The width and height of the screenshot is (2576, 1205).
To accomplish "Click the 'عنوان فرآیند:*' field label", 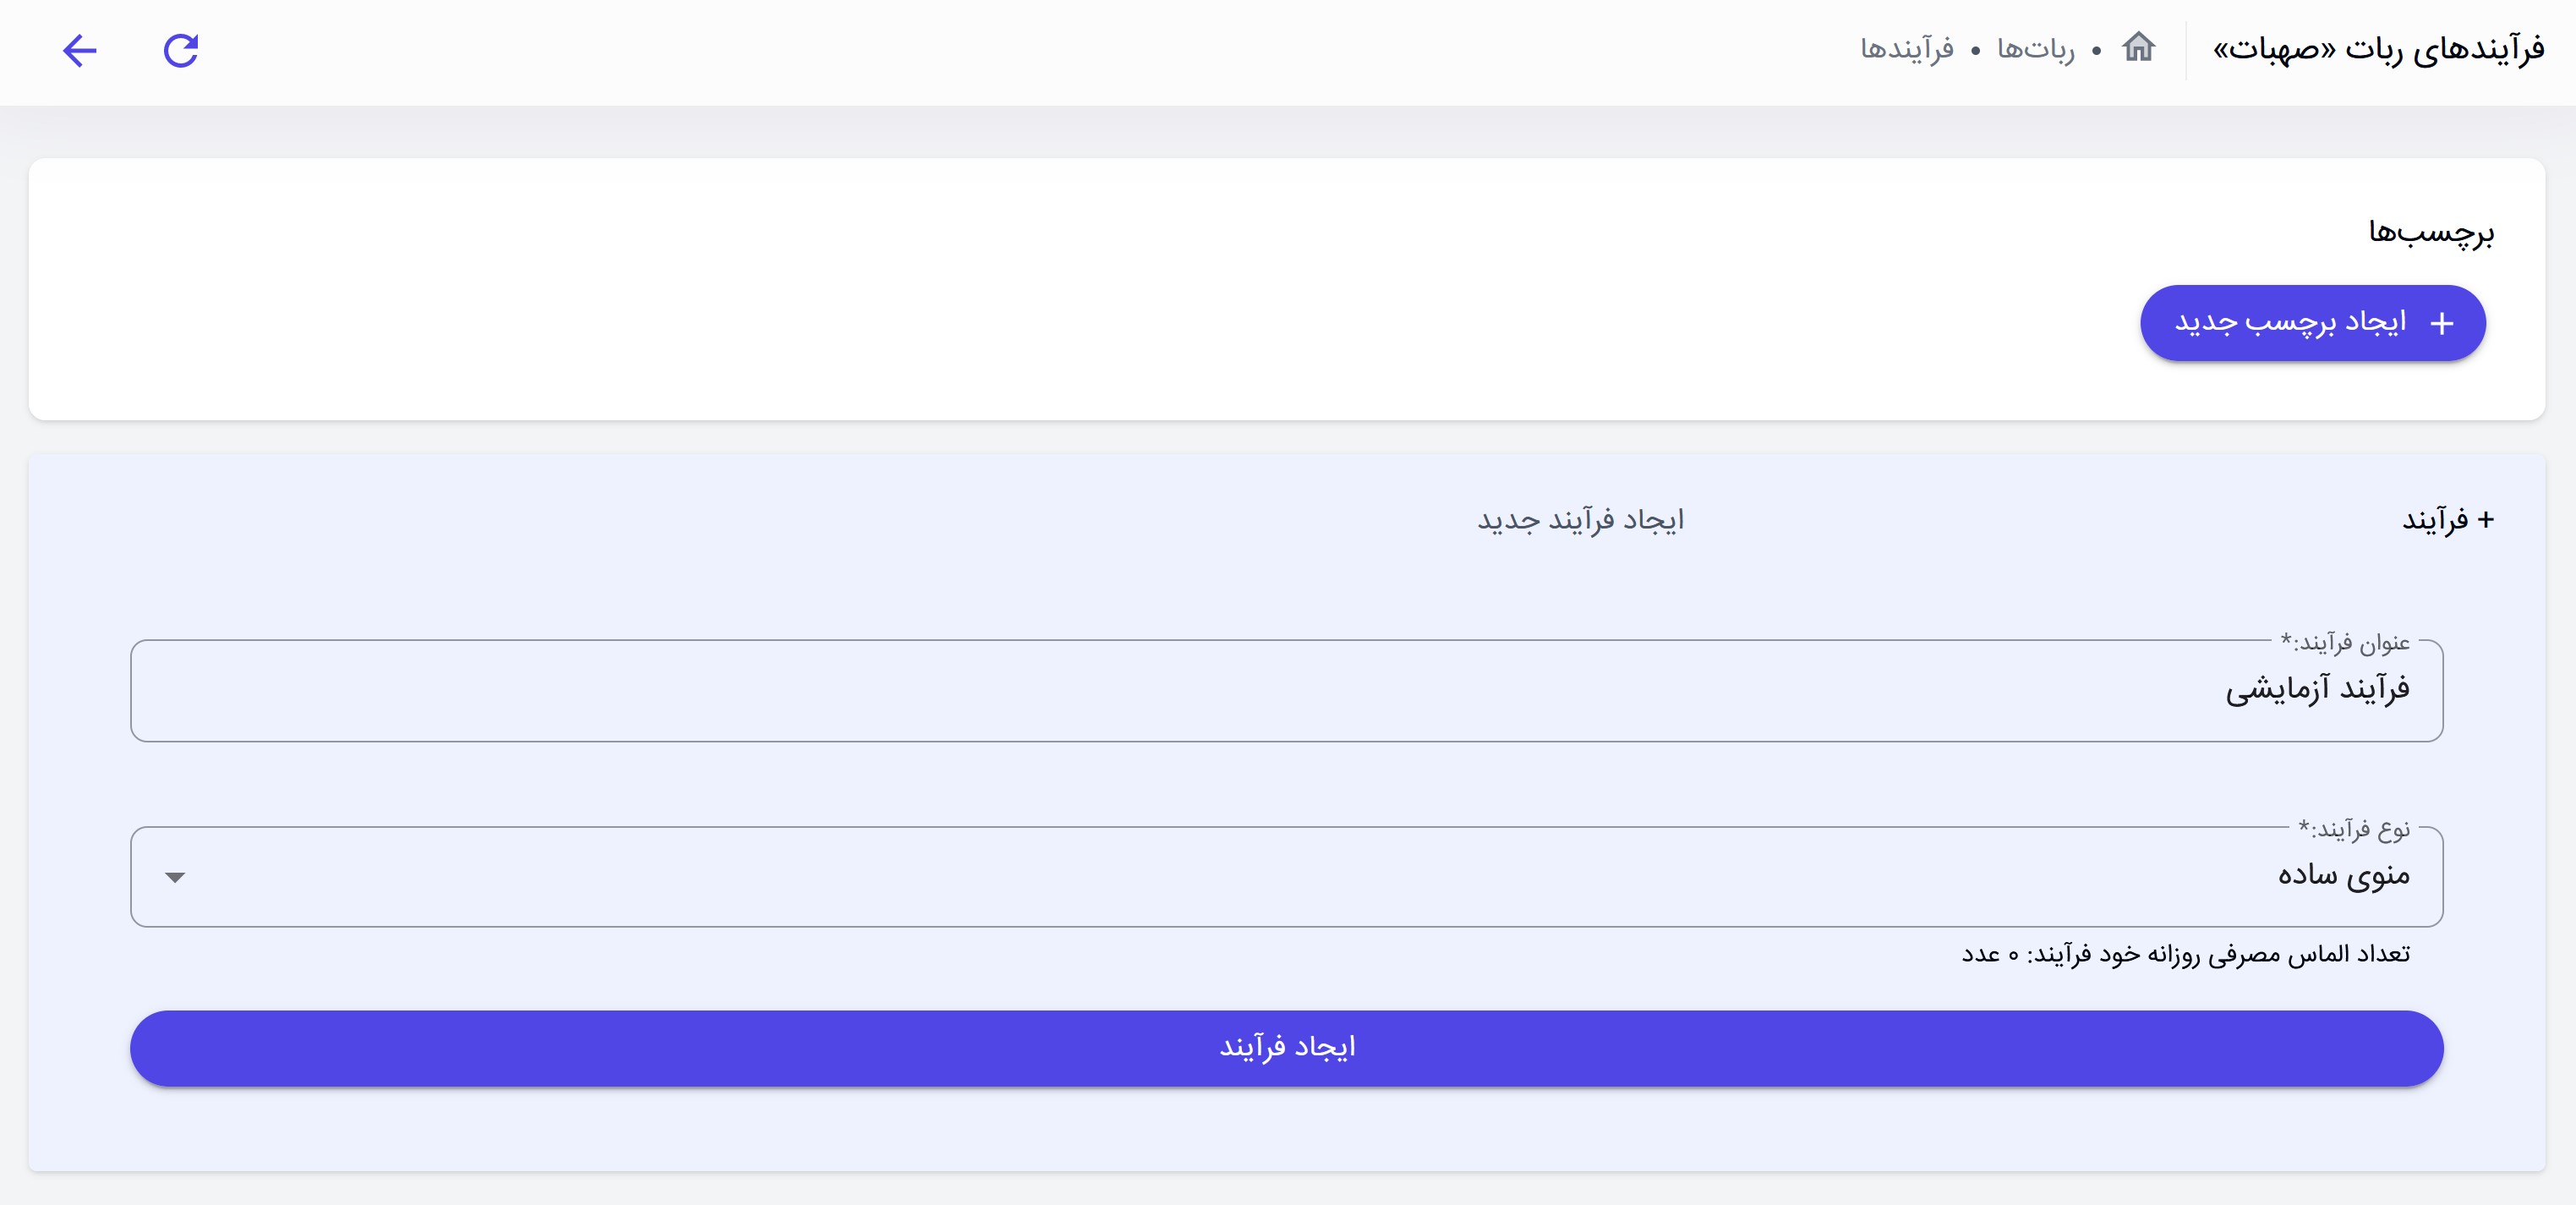I will pos(2344,642).
